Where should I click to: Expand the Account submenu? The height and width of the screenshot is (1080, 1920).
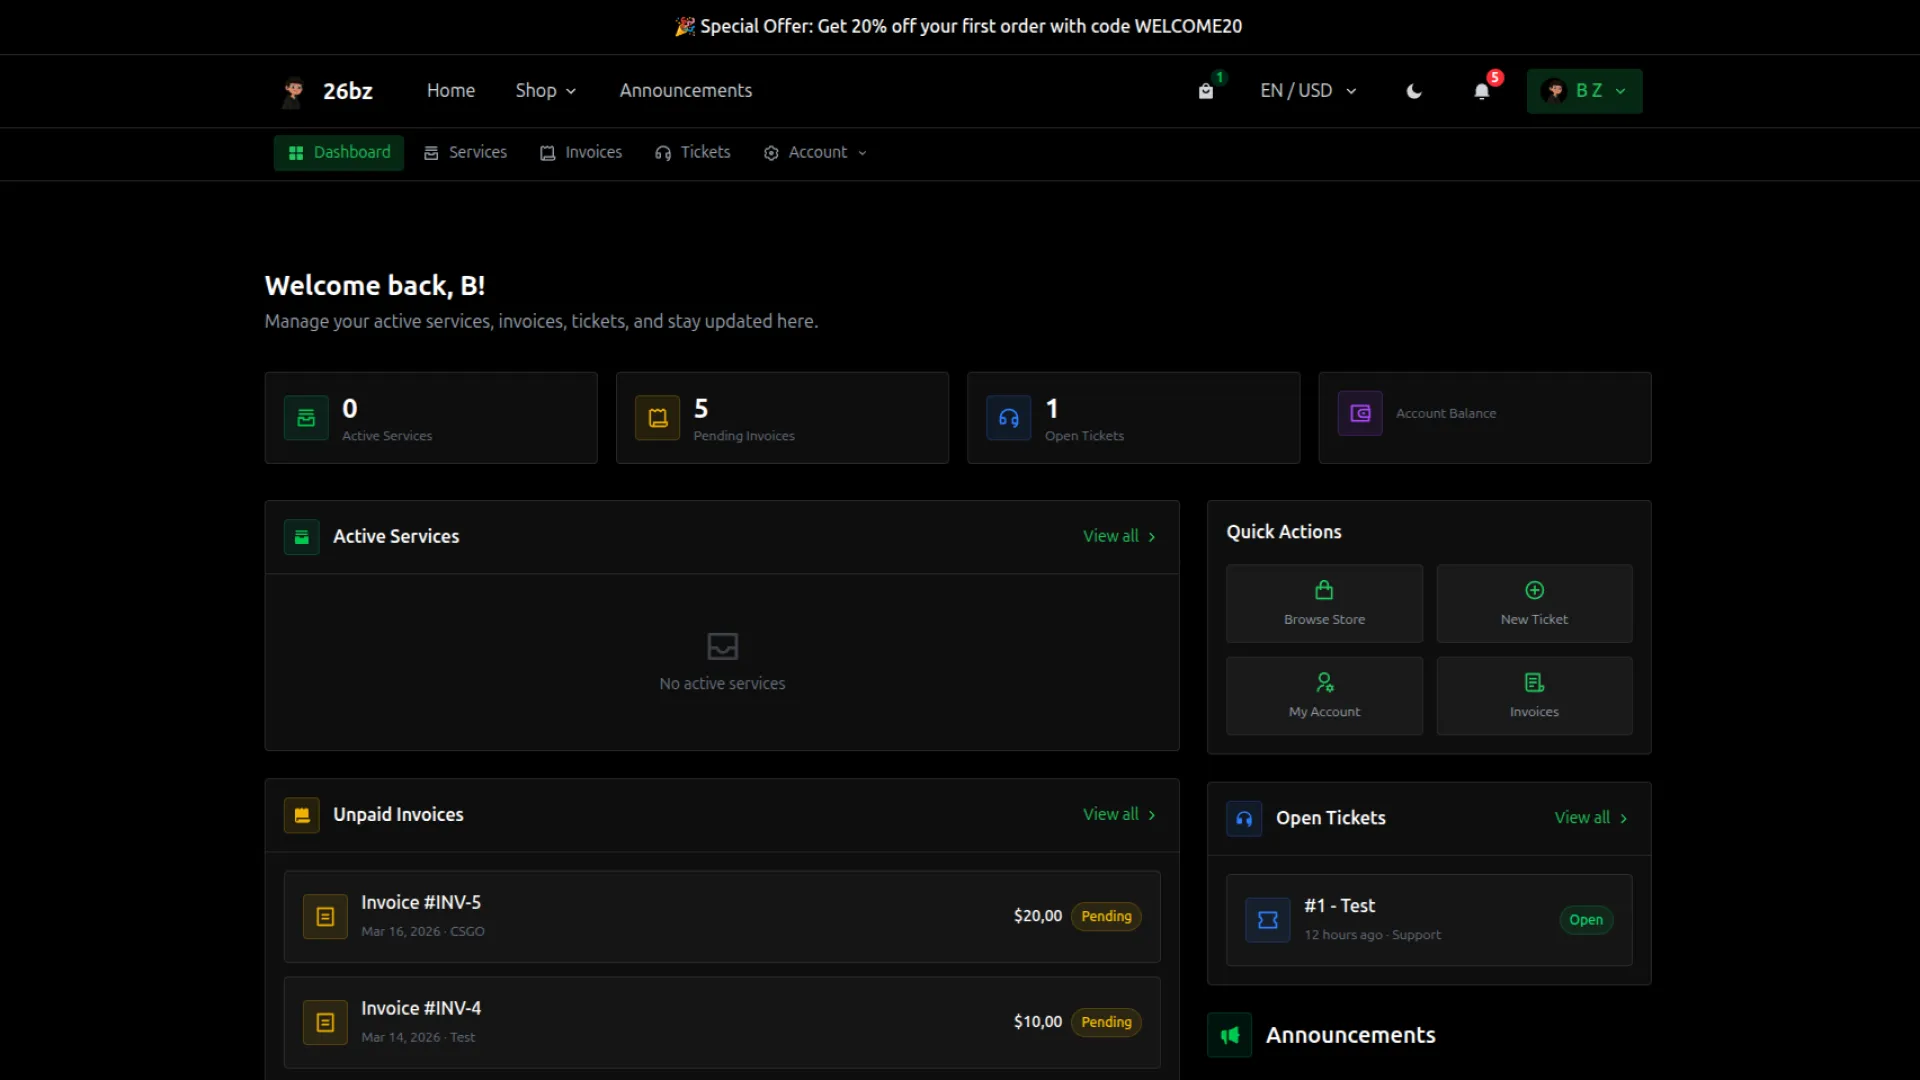[x=816, y=153]
